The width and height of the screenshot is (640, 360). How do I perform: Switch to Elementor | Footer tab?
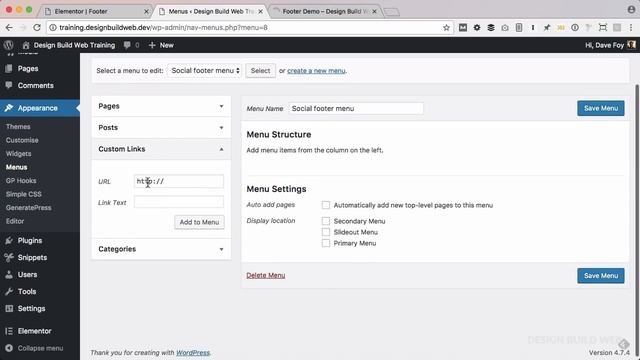point(96,11)
